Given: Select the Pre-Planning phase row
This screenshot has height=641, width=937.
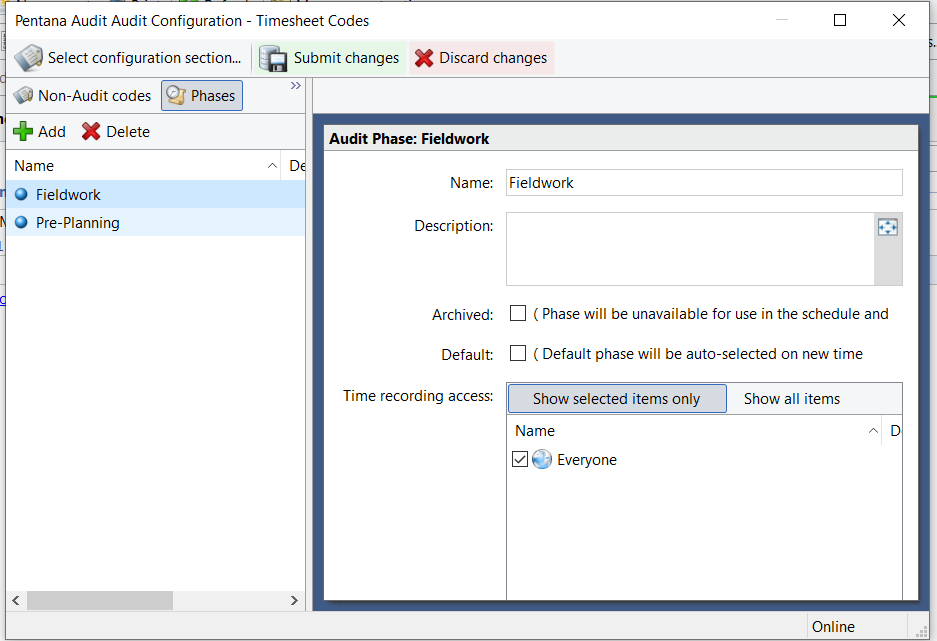Looking at the screenshot, I should pos(155,223).
